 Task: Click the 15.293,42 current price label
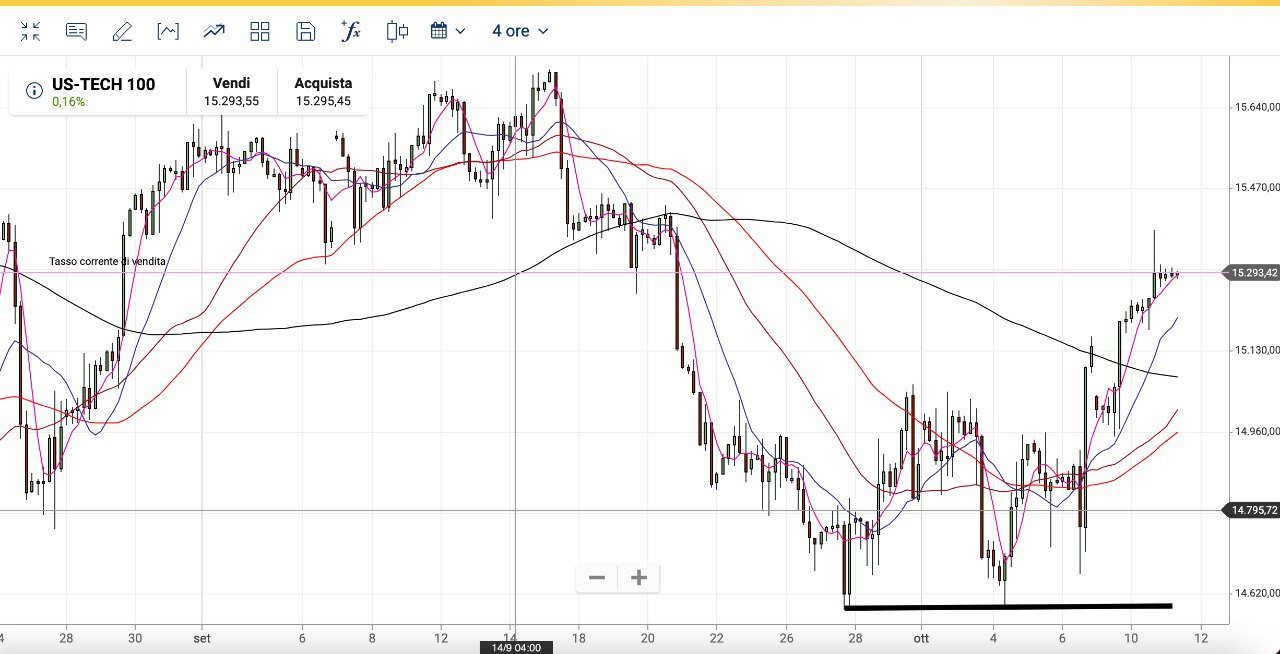(1253, 273)
